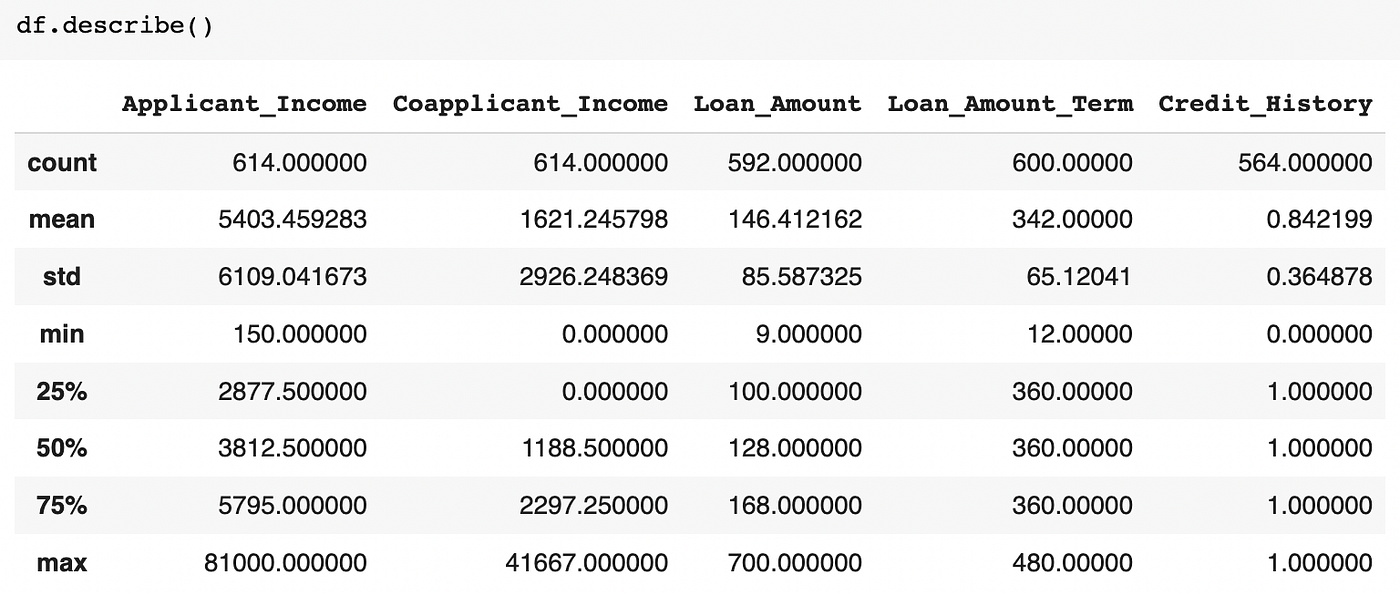Click the 50% row label
The image size is (1400, 594).
coord(62,448)
